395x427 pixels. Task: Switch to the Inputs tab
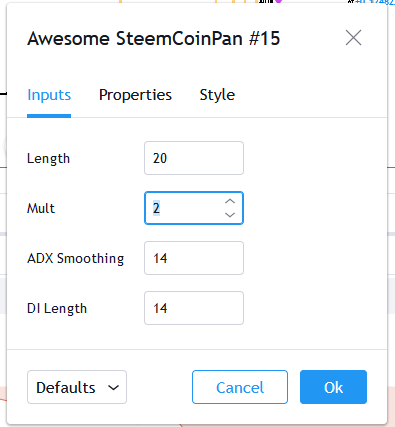tap(49, 95)
